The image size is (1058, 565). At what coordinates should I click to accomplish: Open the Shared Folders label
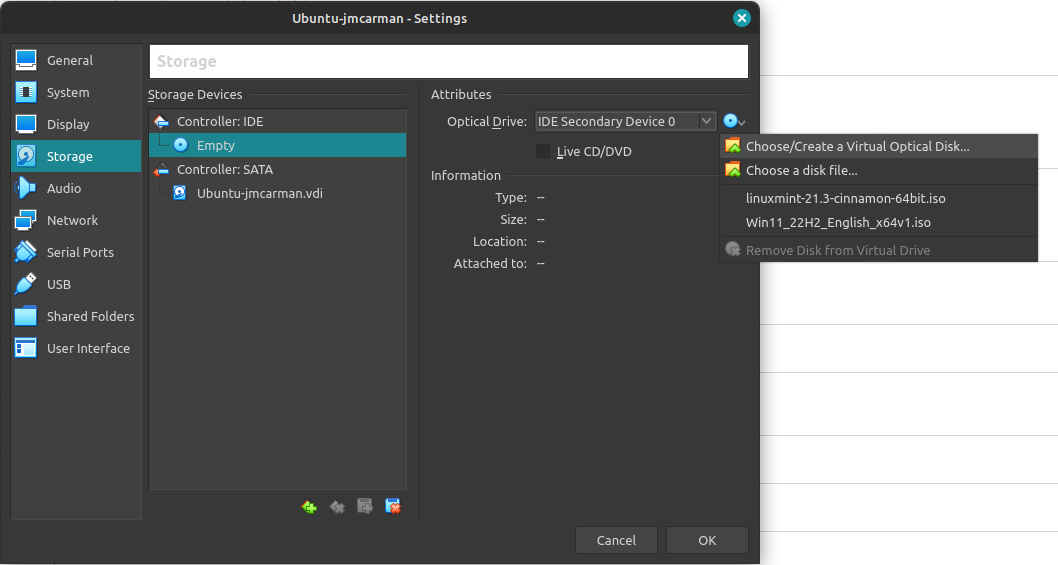click(x=90, y=317)
